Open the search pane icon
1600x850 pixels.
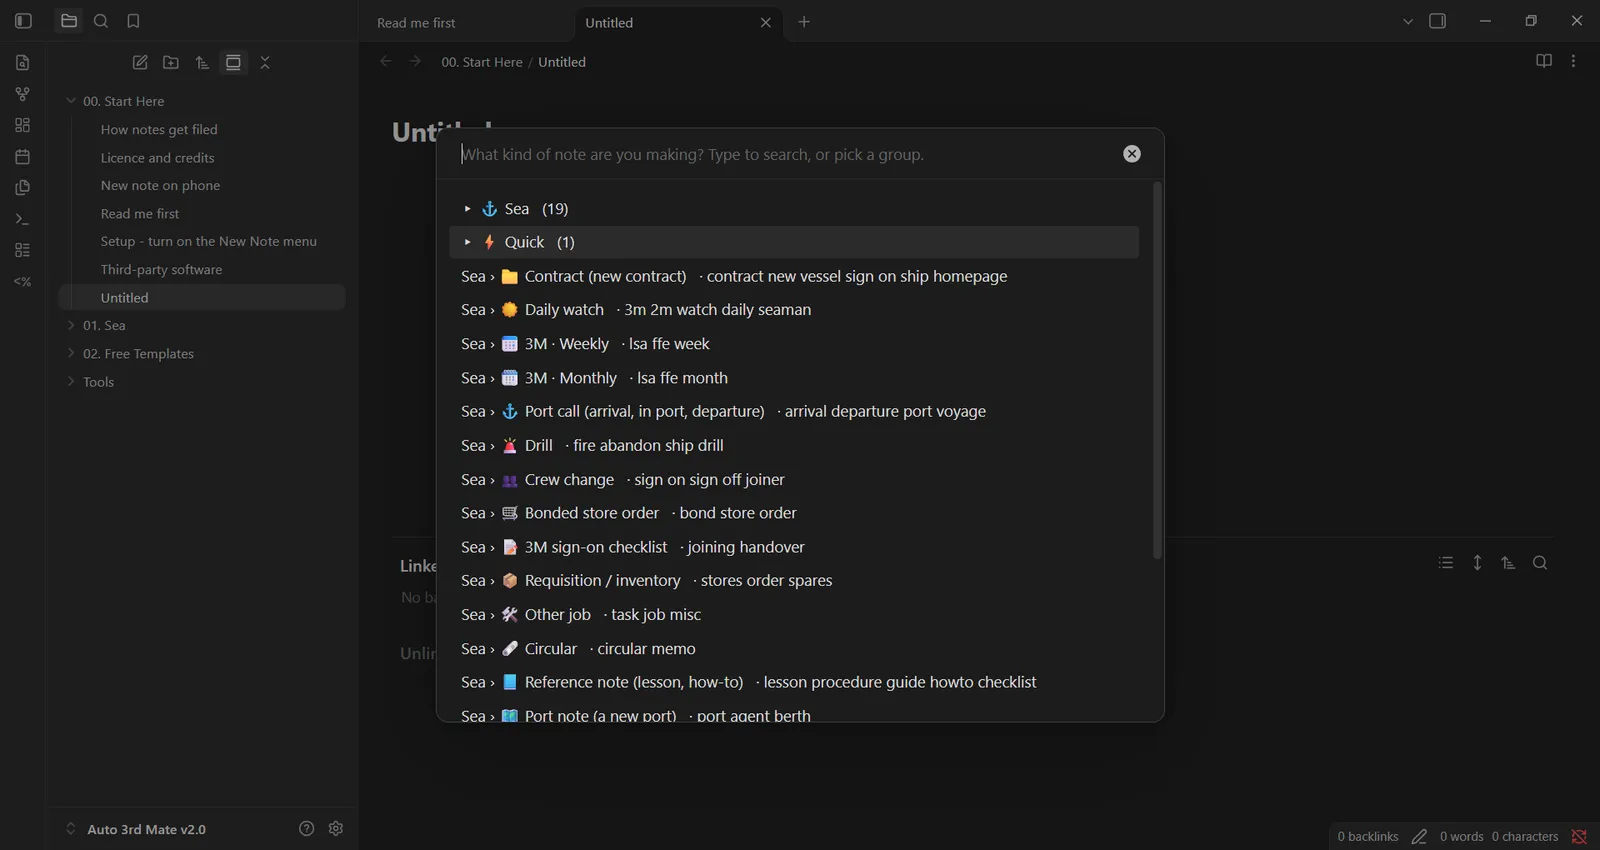pos(101,21)
